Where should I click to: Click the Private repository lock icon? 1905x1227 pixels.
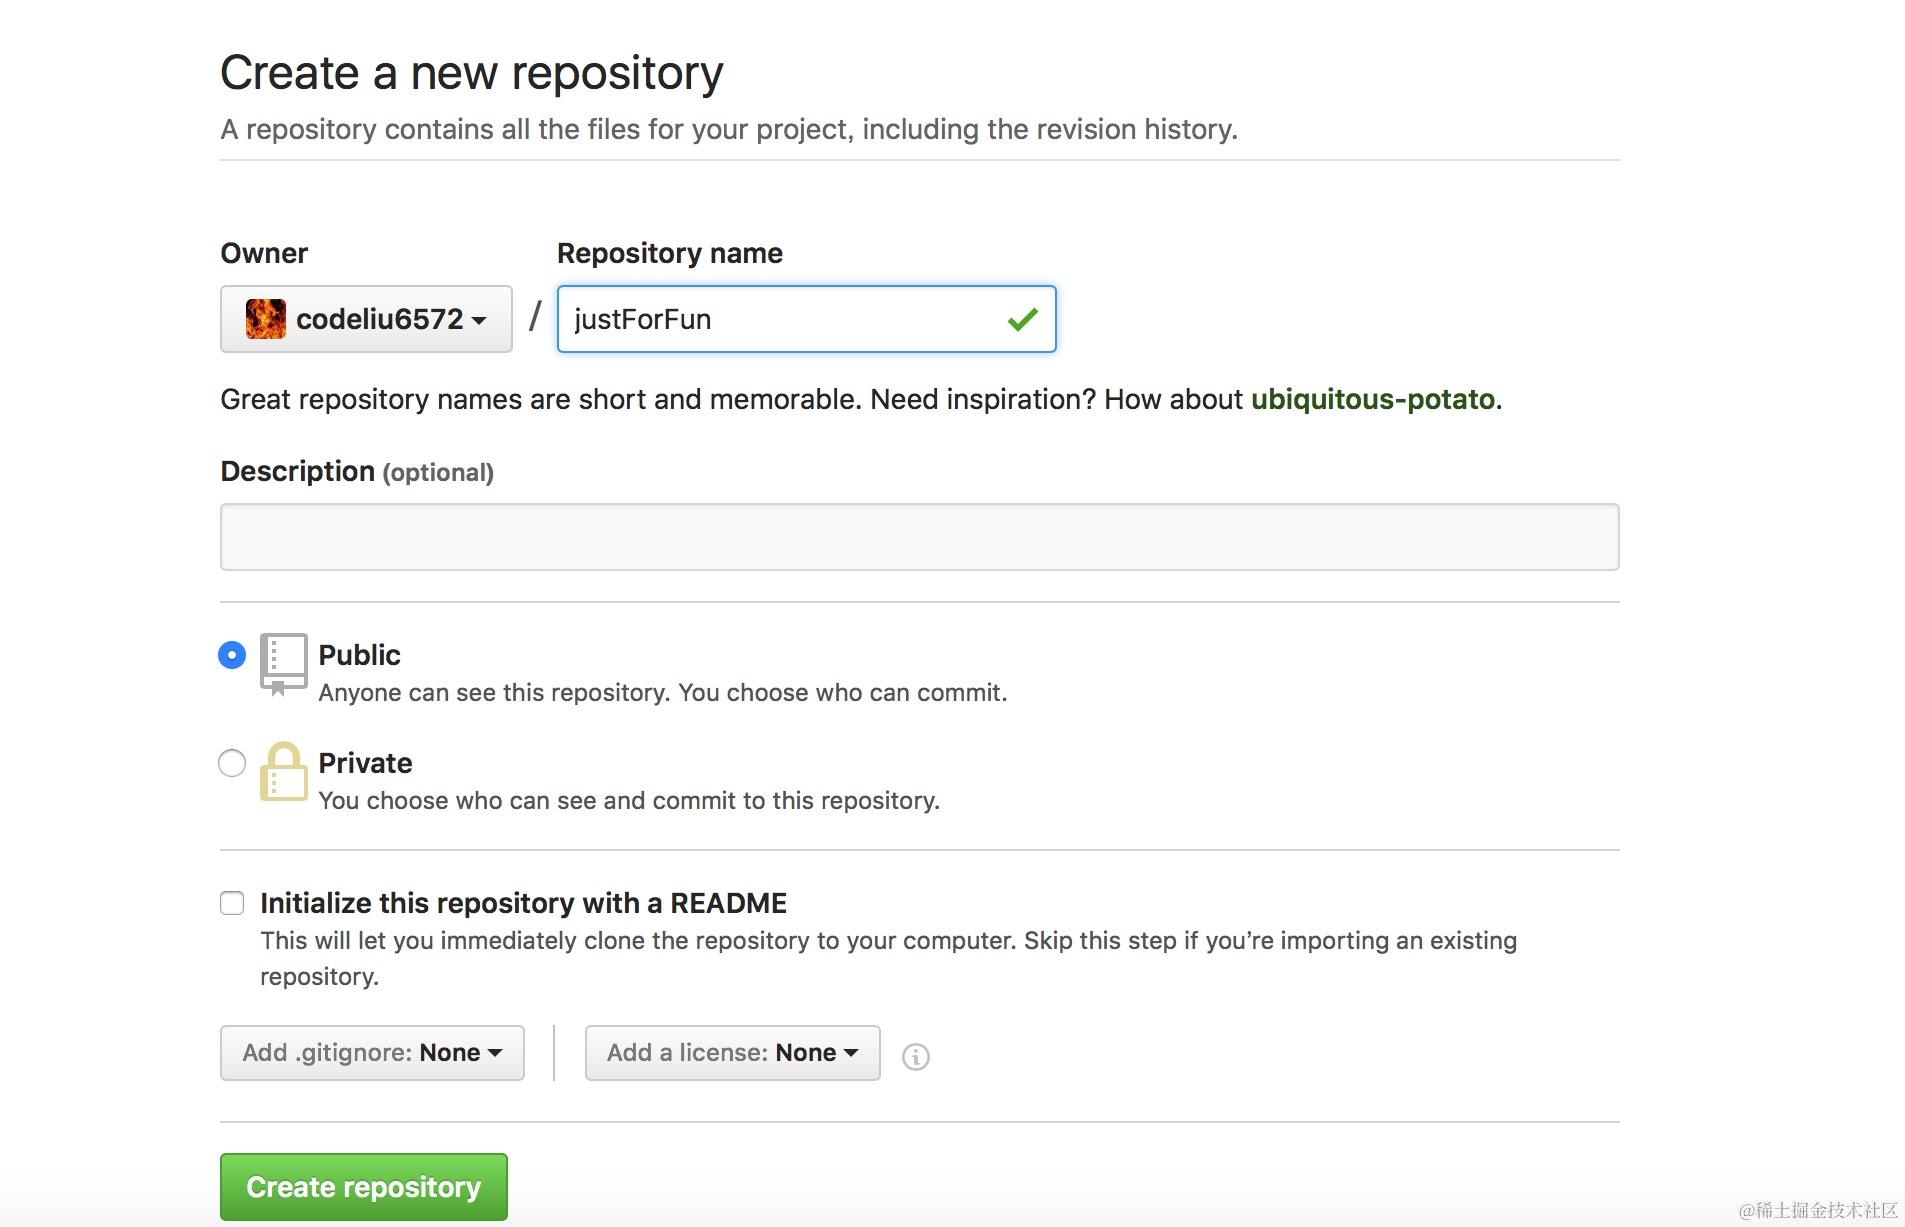[283, 772]
